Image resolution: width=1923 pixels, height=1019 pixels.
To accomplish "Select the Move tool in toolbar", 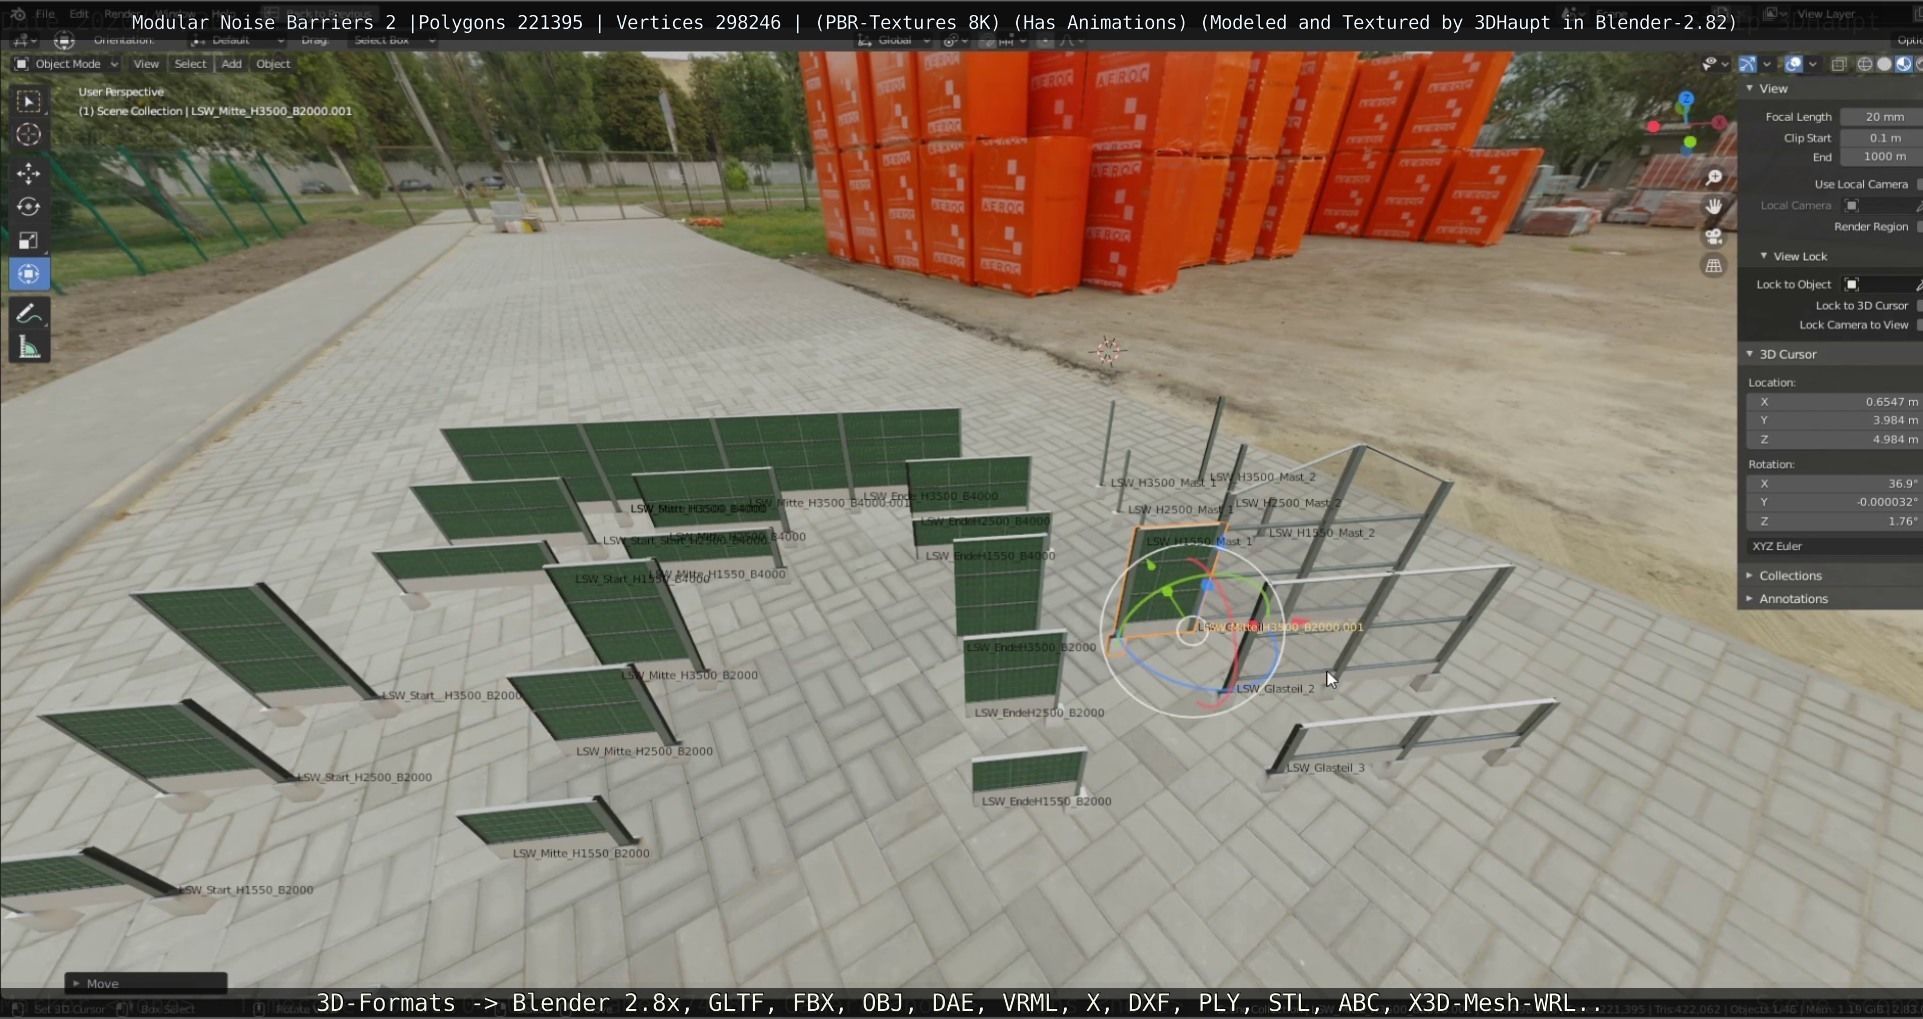I will click(x=29, y=173).
